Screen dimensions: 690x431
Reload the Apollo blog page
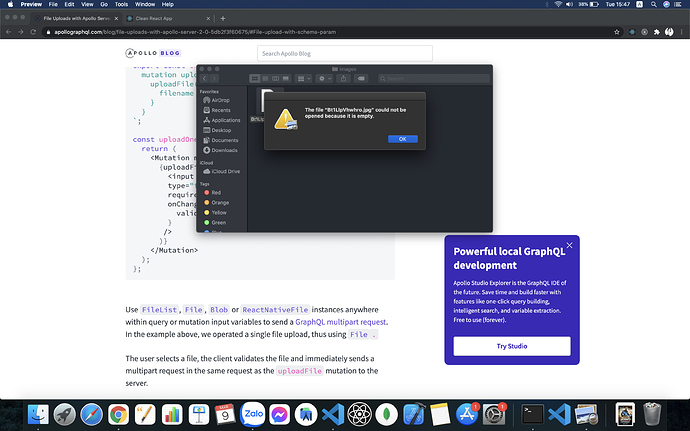coord(33,32)
